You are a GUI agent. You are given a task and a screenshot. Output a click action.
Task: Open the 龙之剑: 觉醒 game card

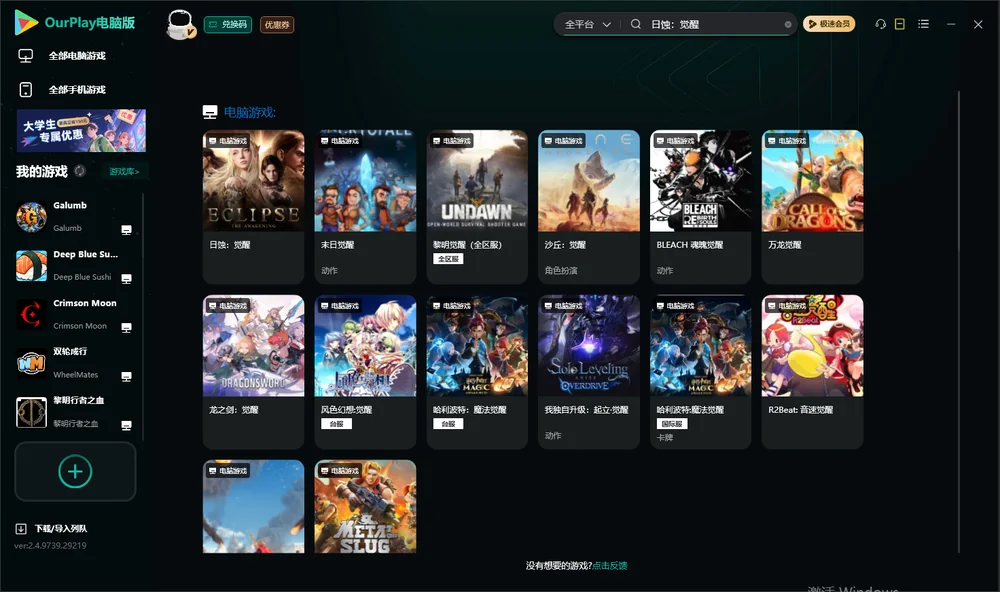pos(254,372)
